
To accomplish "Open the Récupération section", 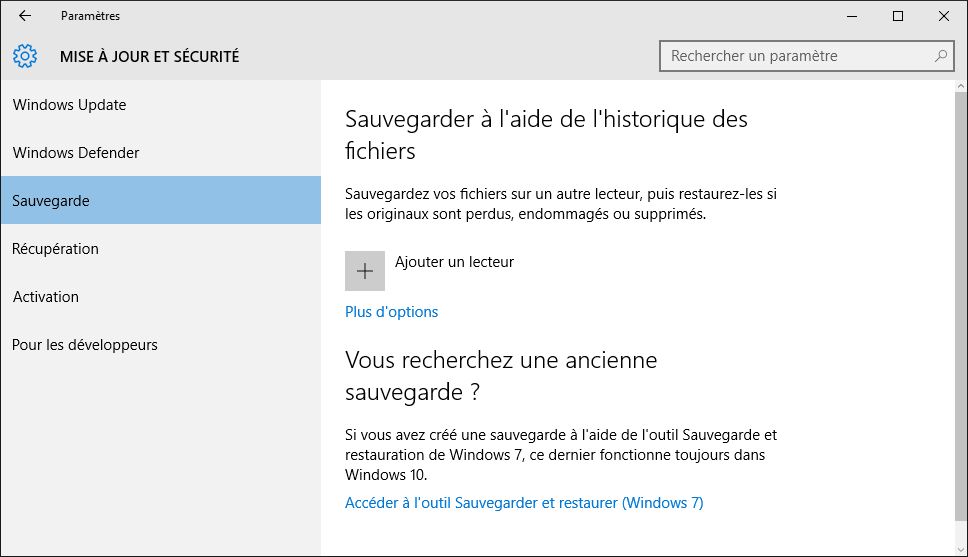I will [56, 249].
